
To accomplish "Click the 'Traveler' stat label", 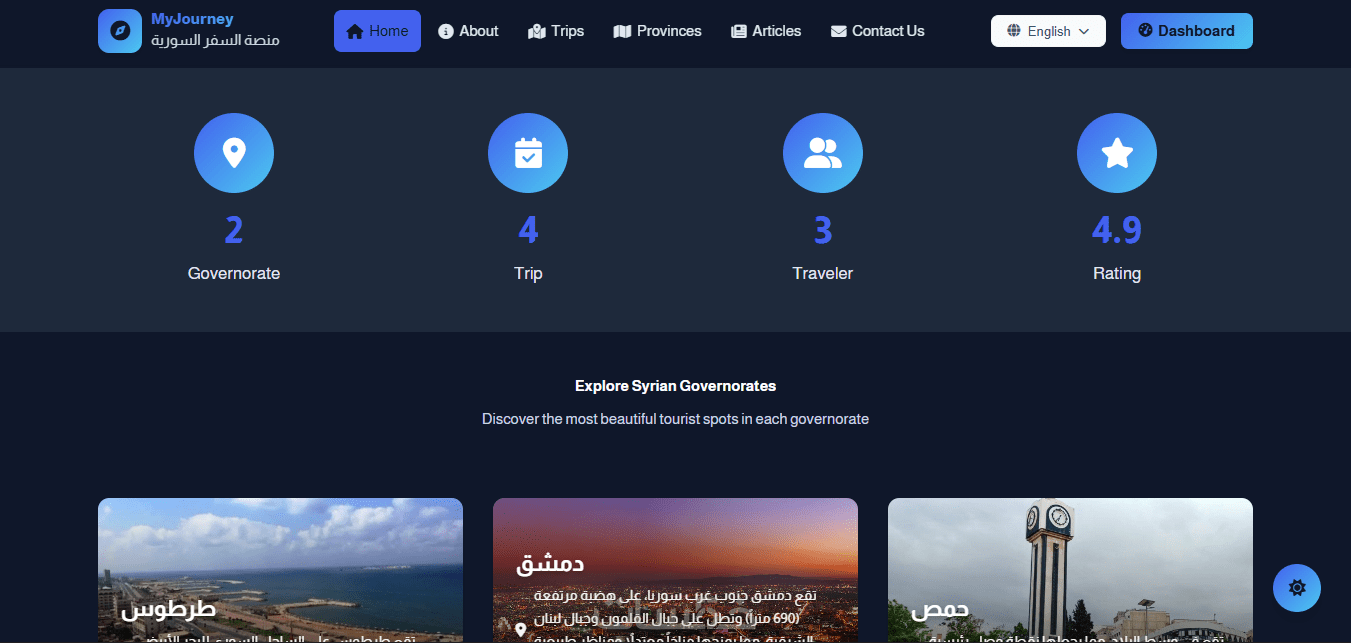I will click(x=823, y=273).
